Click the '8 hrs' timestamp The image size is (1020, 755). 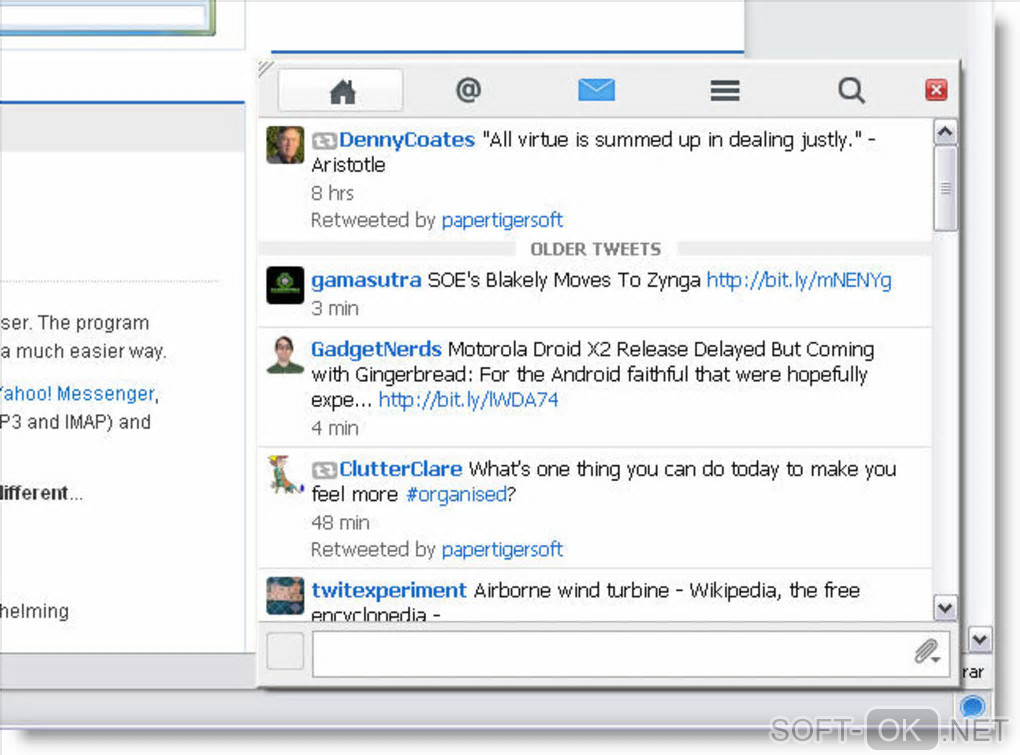(x=332, y=193)
